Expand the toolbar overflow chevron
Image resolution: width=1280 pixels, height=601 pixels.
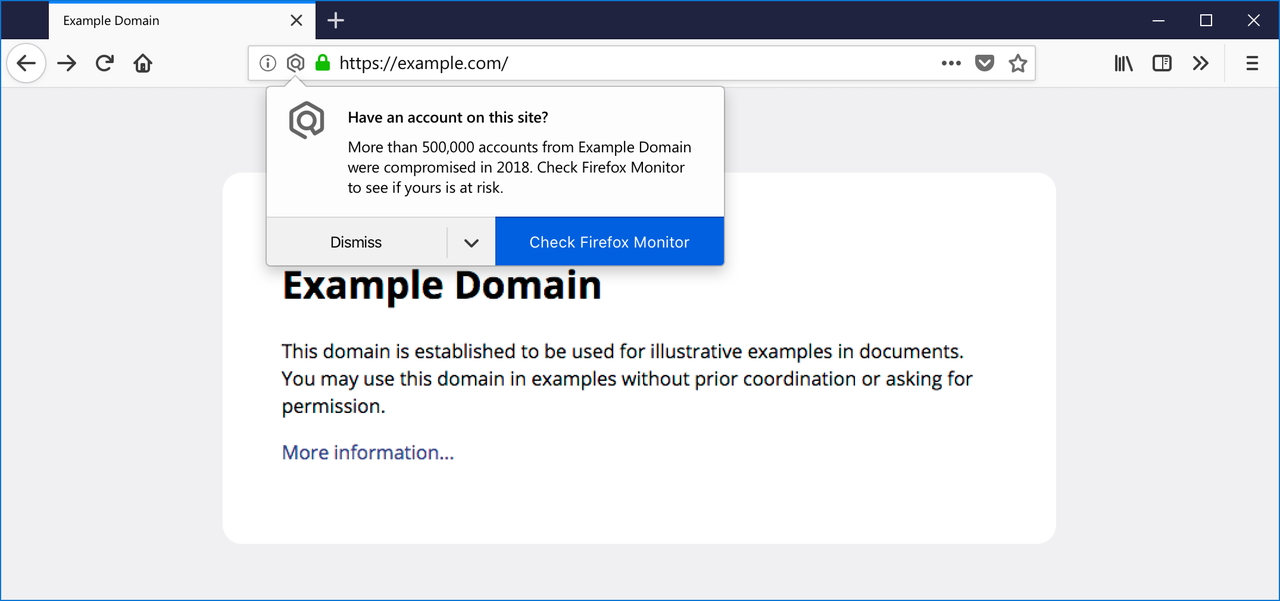click(x=1201, y=63)
